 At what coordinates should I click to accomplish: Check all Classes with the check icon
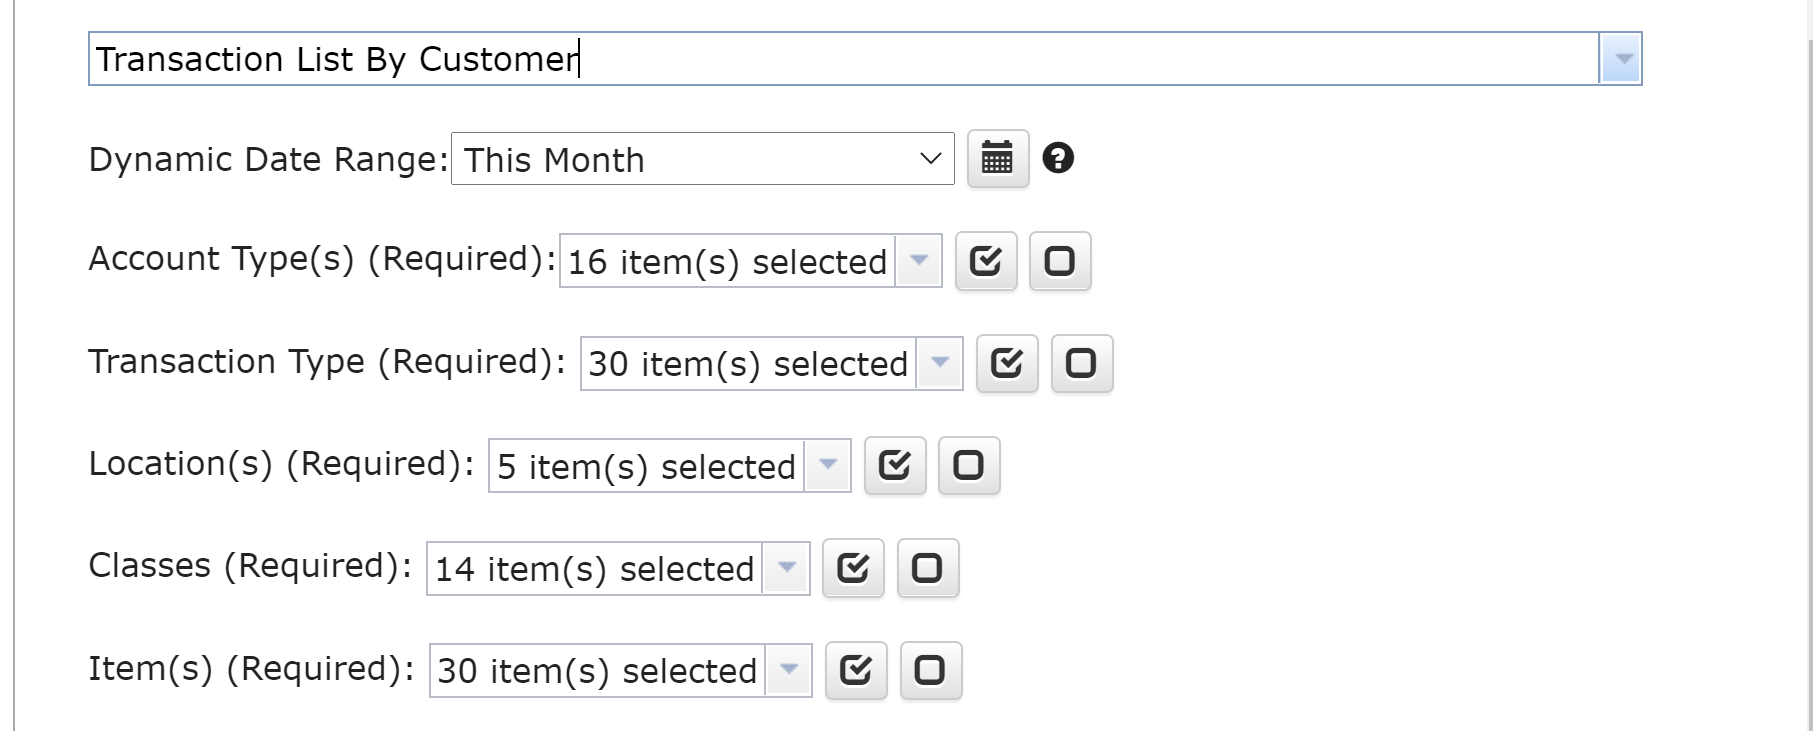(x=853, y=568)
